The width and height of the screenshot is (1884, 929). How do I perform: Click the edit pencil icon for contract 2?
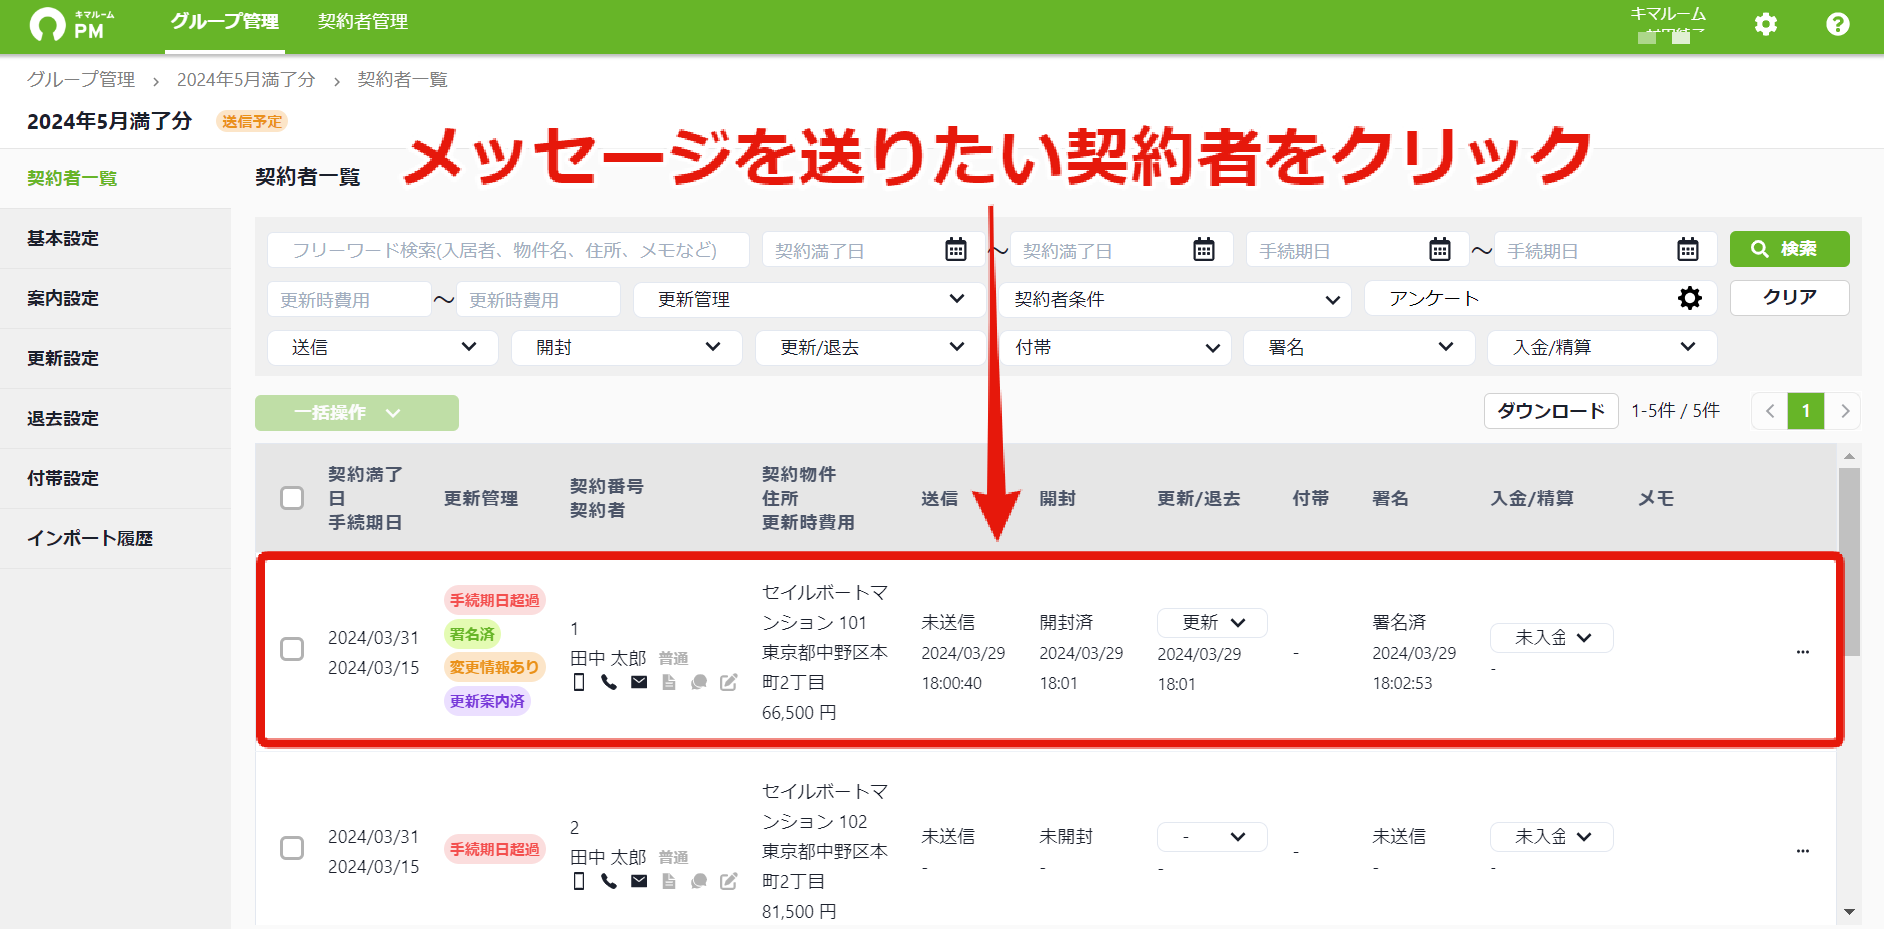coord(729,881)
